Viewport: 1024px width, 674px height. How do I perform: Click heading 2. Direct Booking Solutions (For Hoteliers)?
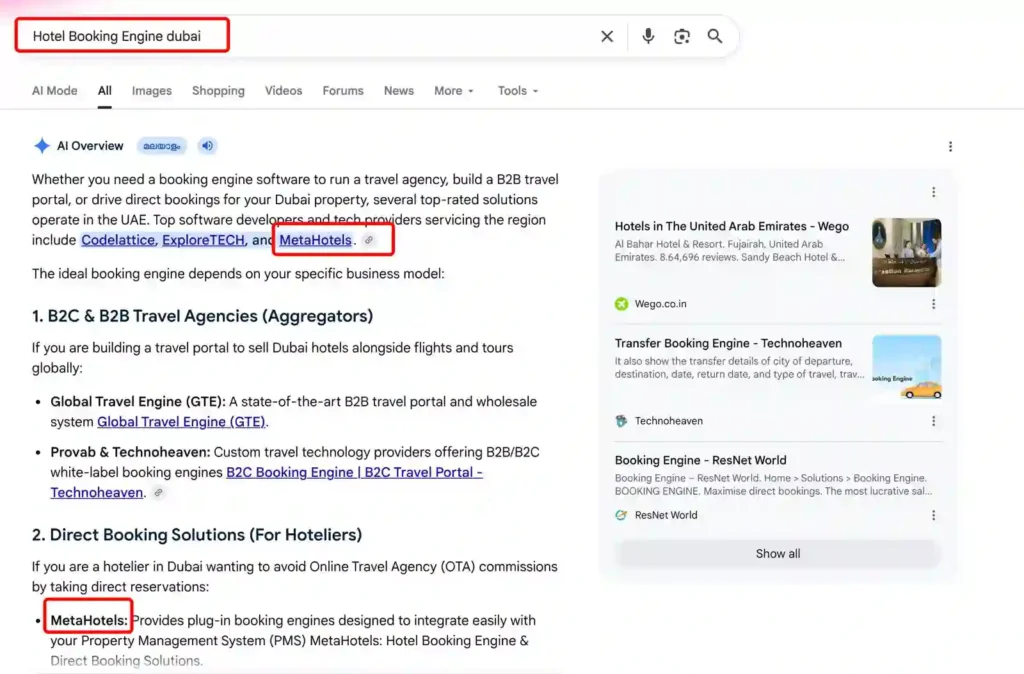pyautogui.click(x=197, y=535)
